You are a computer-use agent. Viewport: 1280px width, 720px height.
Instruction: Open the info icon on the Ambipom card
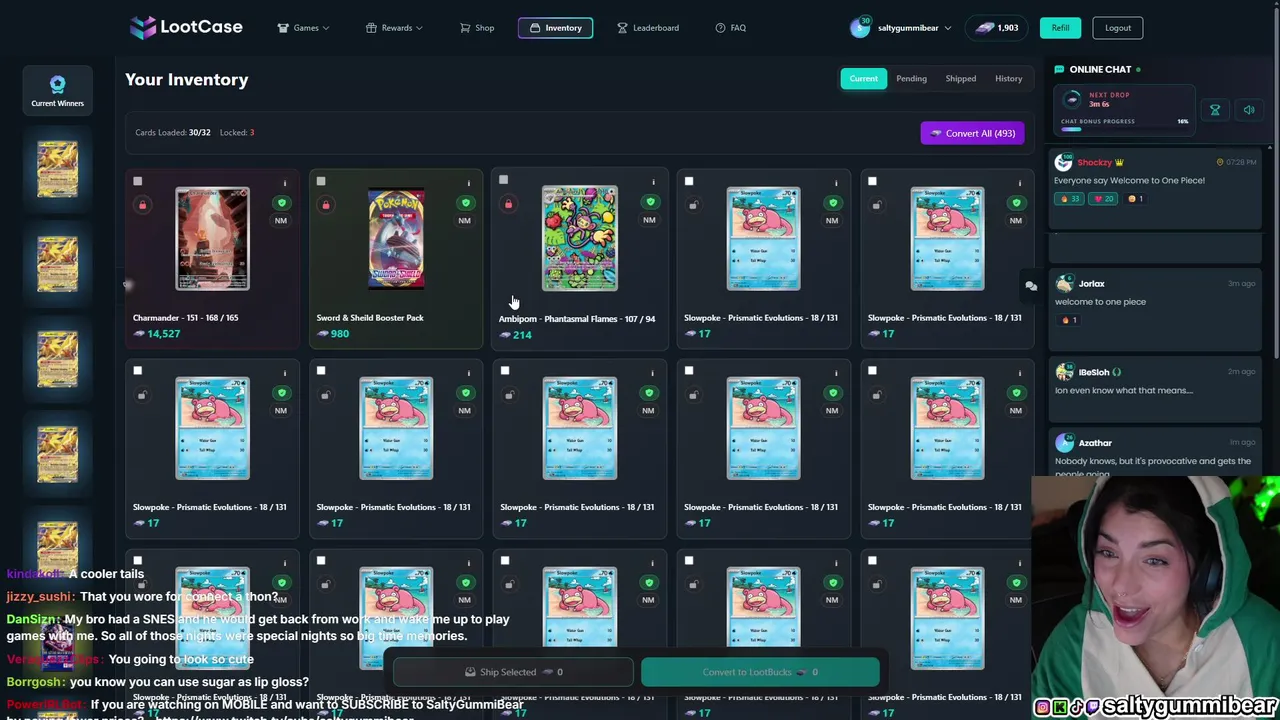click(x=653, y=182)
